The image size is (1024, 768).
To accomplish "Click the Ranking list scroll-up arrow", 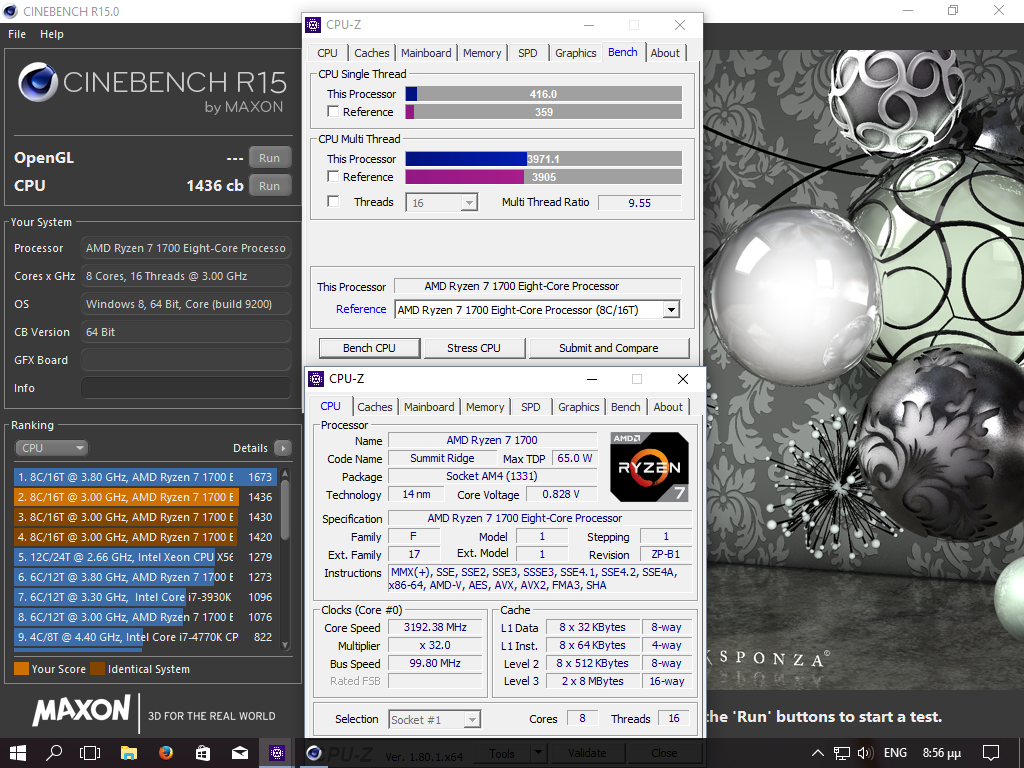I will click(x=285, y=475).
